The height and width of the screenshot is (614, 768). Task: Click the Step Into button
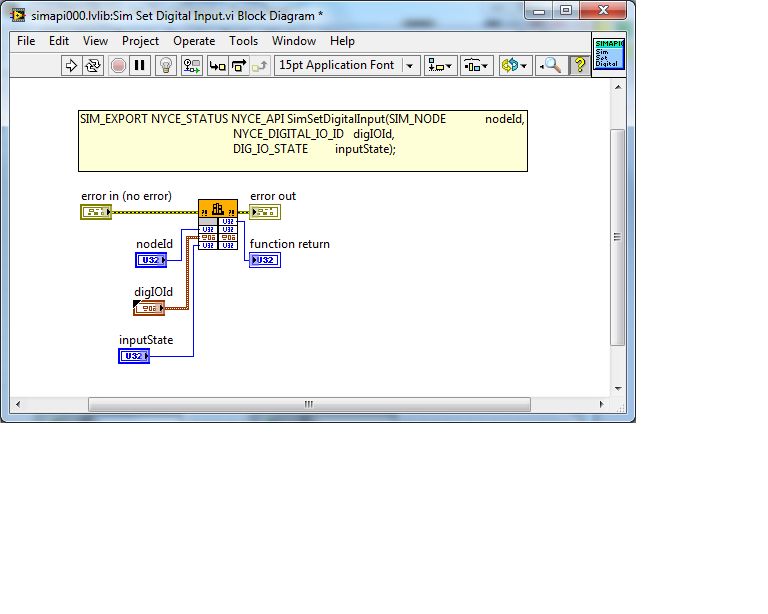tap(217, 66)
